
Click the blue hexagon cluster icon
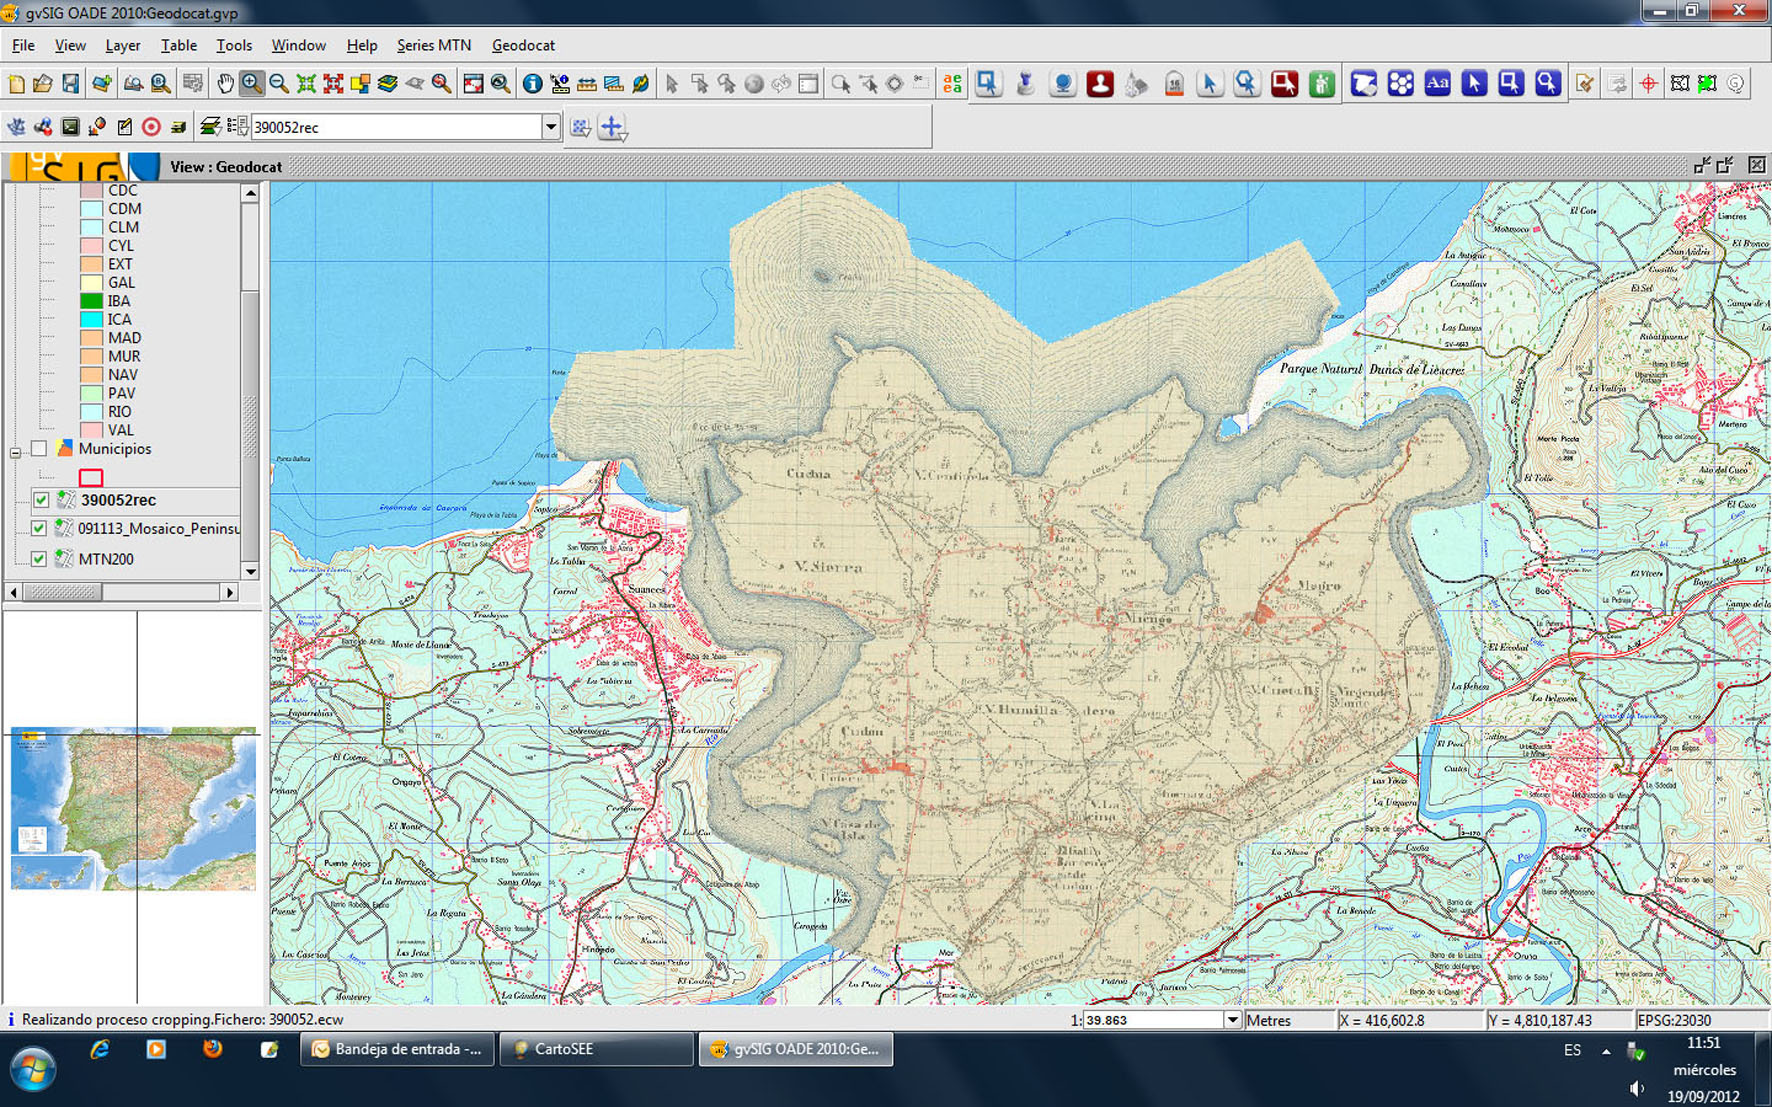(x=1401, y=84)
